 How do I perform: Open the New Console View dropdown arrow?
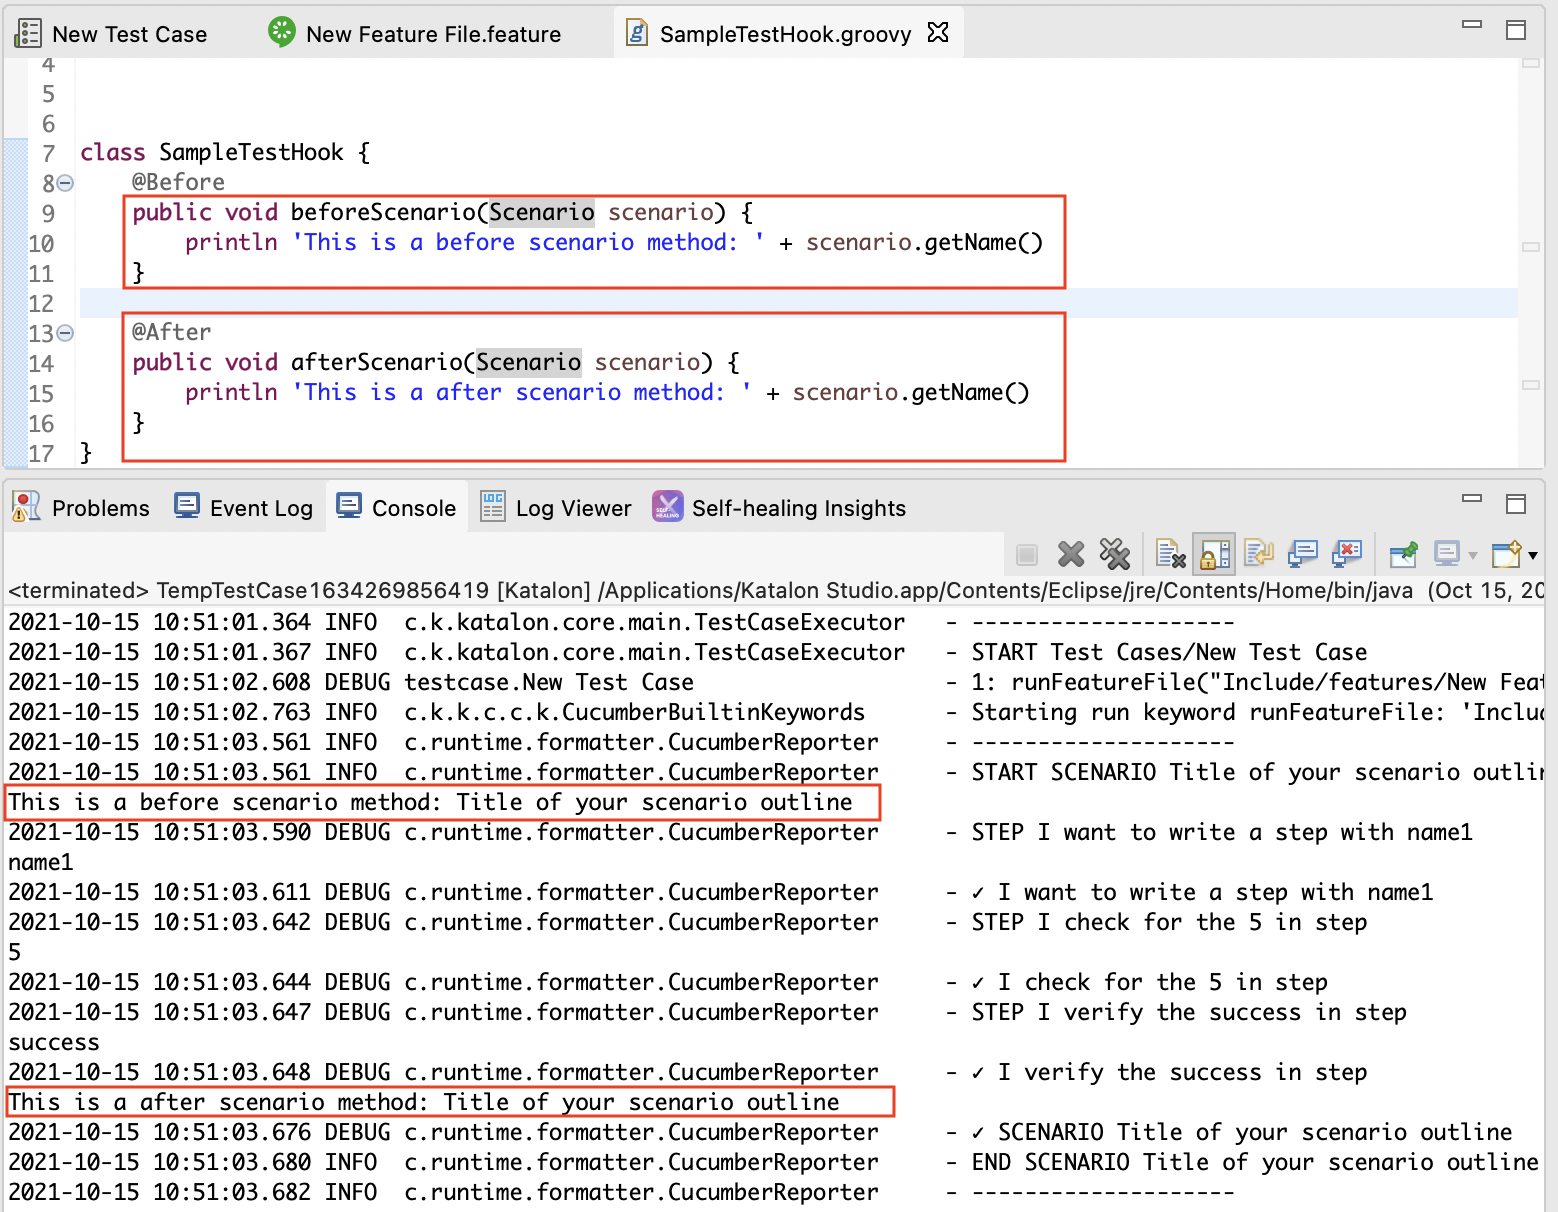[1533, 555]
